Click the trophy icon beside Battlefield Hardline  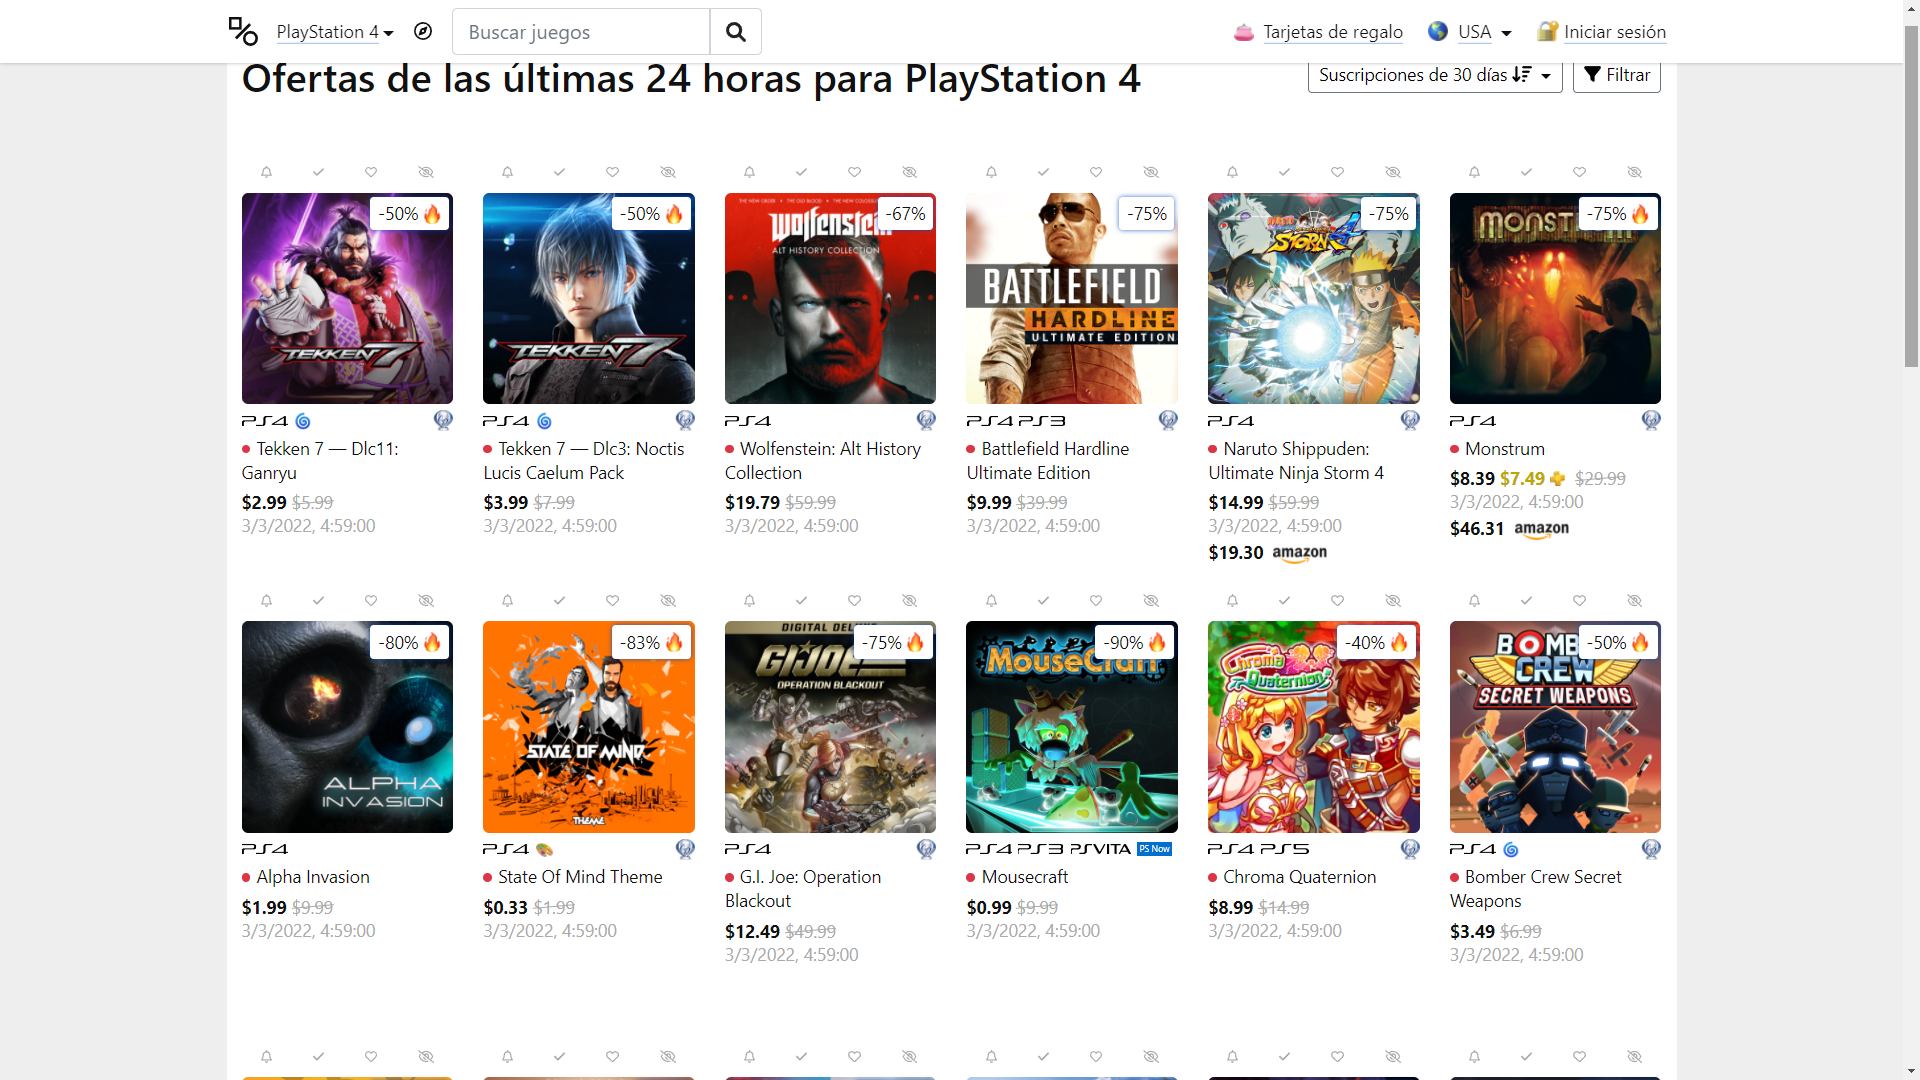(1168, 420)
